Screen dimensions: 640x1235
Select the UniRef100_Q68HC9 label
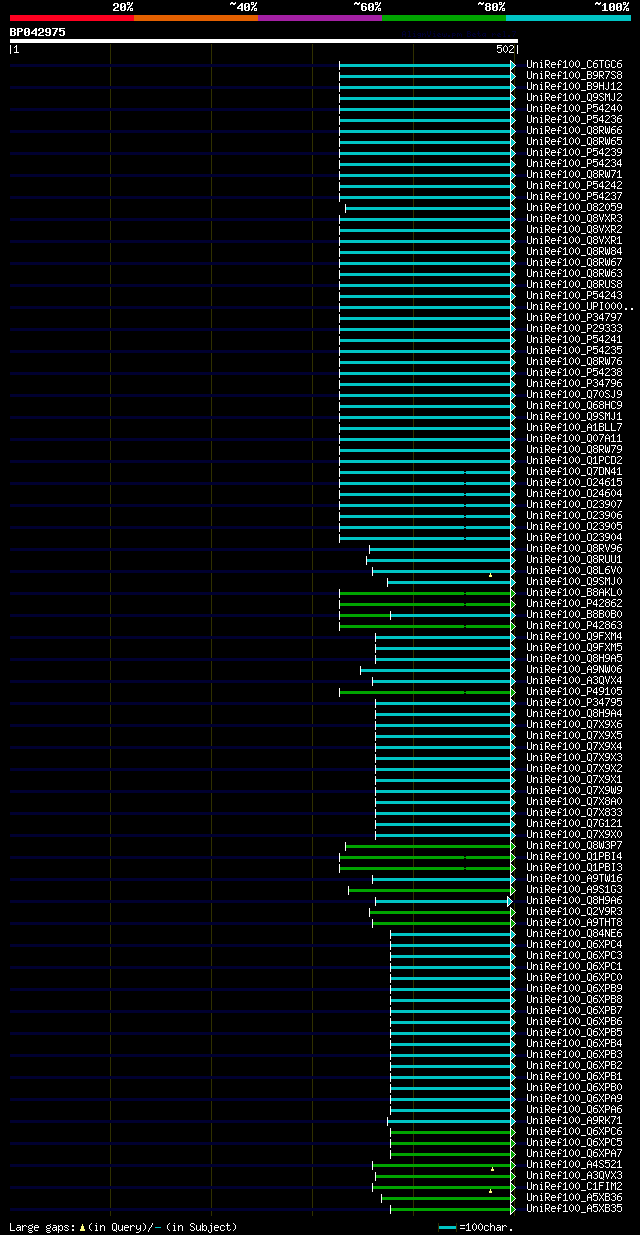pos(574,405)
